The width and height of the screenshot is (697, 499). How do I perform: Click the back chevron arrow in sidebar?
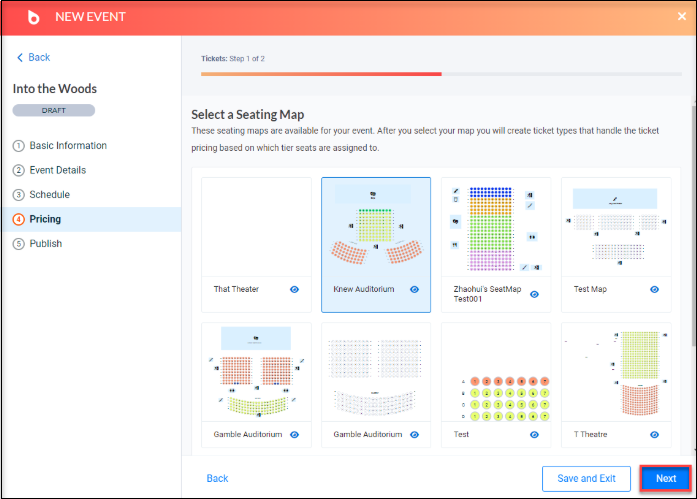point(20,57)
